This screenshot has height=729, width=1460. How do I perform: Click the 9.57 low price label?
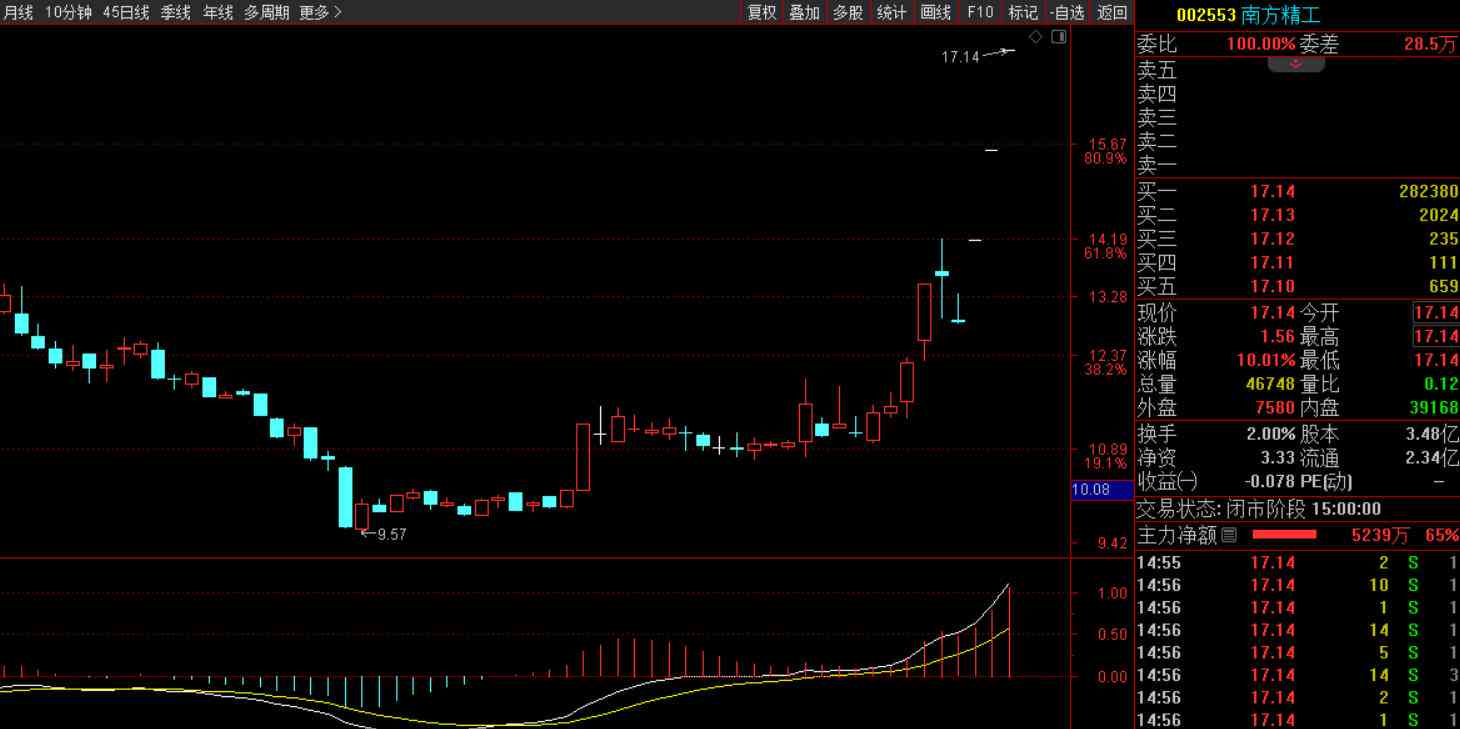391,534
